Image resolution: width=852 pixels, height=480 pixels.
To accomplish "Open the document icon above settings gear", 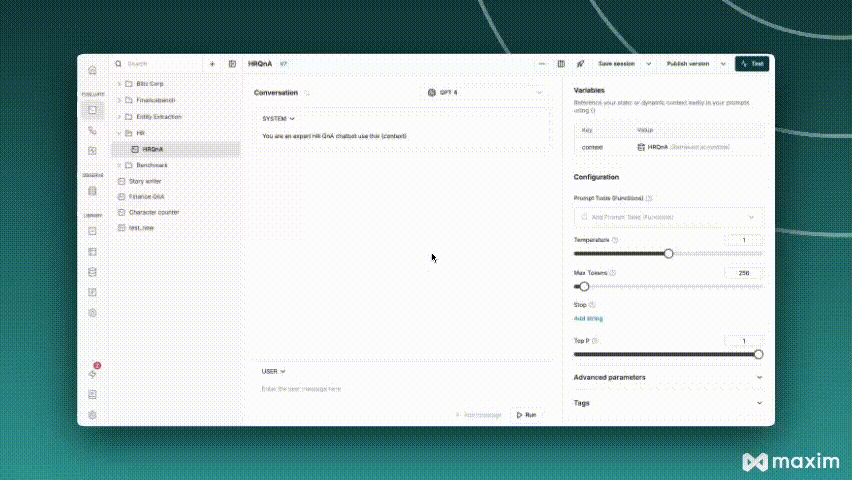I will pyautogui.click(x=92, y=395).
